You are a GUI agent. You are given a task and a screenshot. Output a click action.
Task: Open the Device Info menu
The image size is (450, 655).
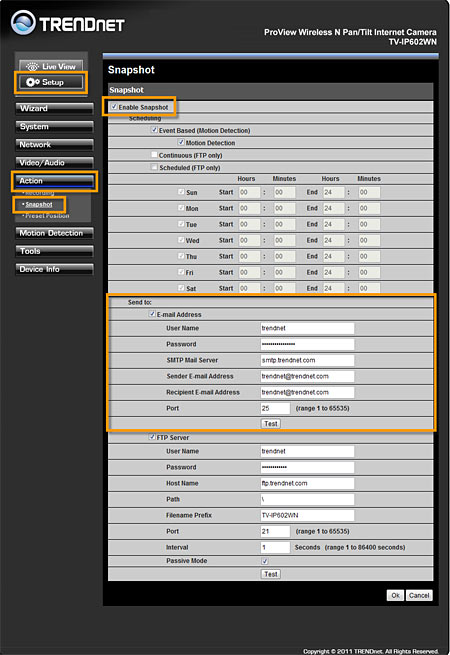tap(54, 269)
